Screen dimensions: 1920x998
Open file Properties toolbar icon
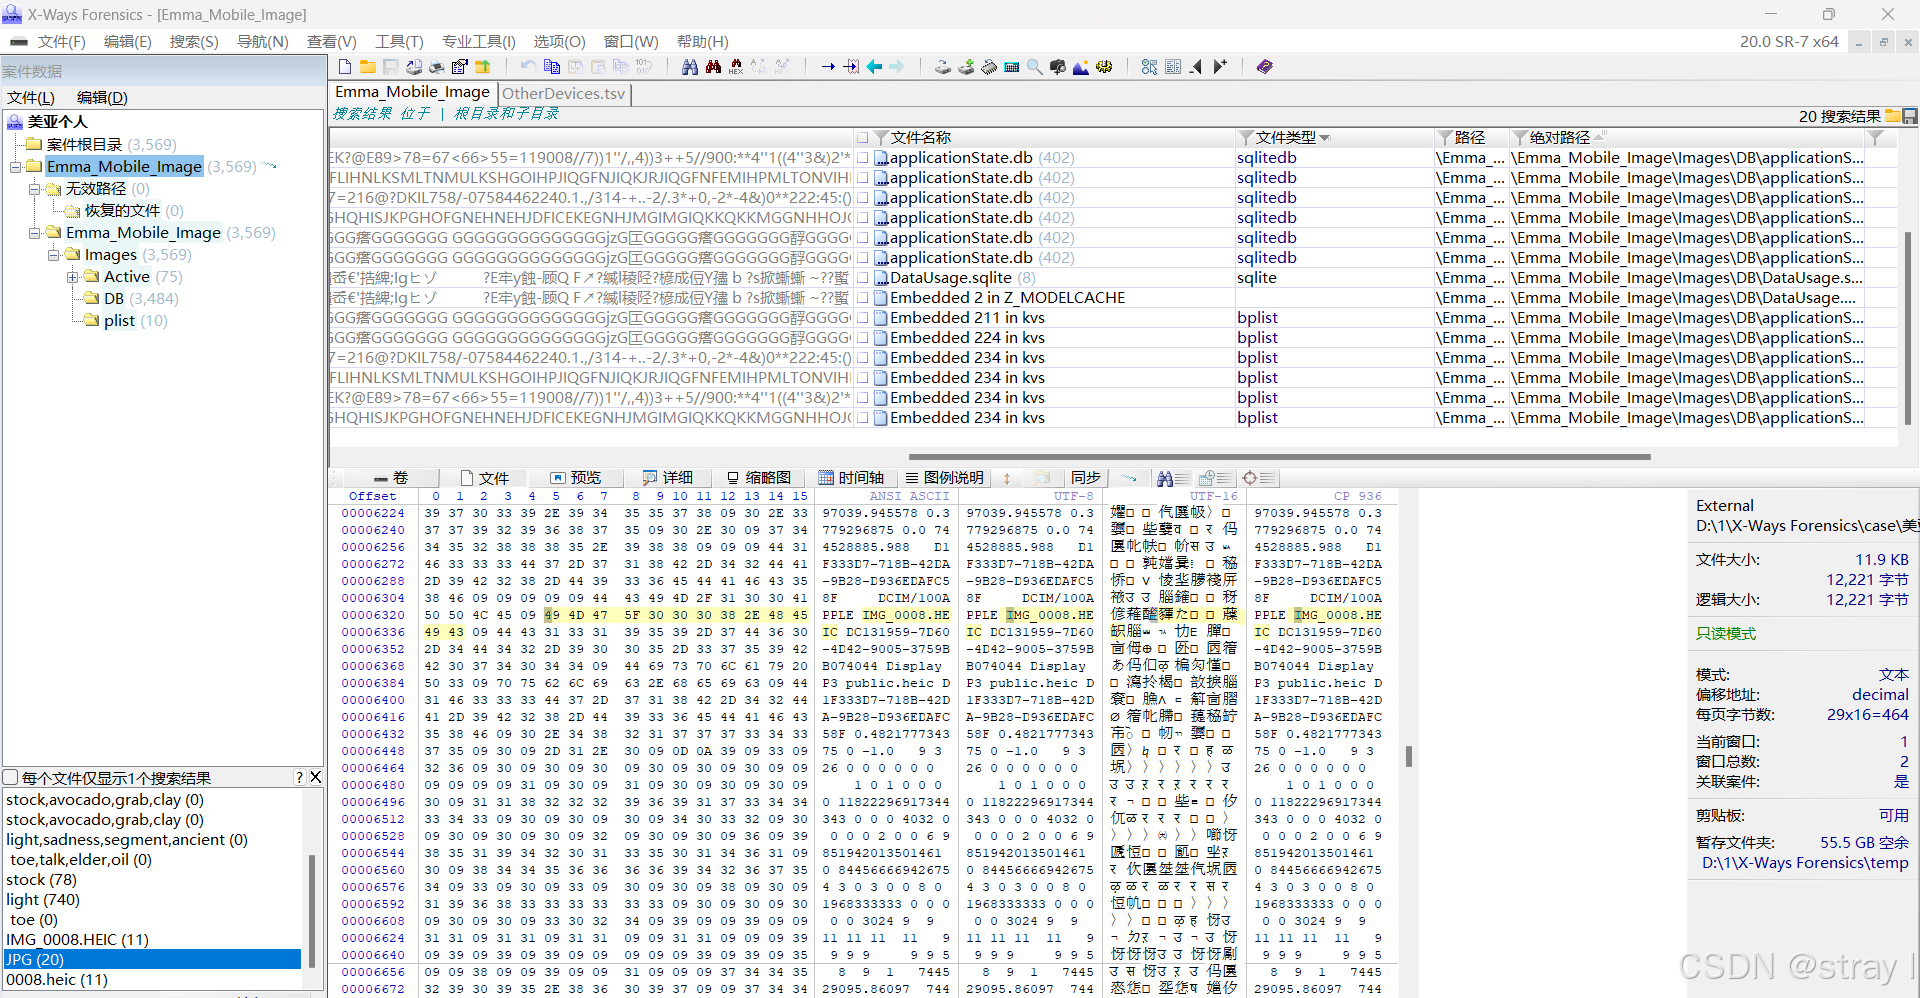[x=460, y=67]
